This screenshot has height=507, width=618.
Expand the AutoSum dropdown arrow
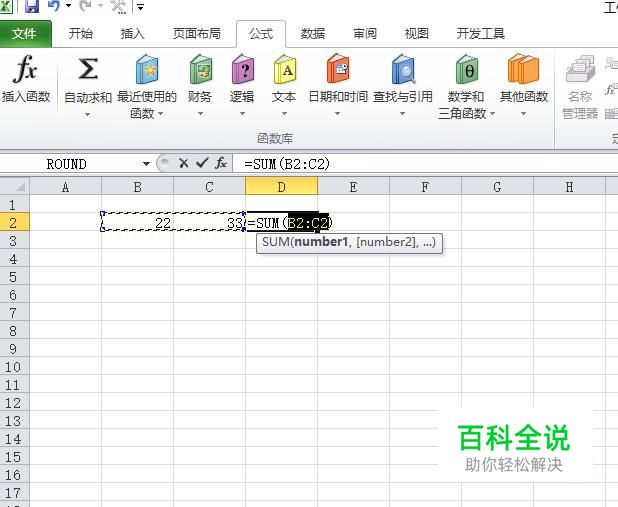(87, 115)
